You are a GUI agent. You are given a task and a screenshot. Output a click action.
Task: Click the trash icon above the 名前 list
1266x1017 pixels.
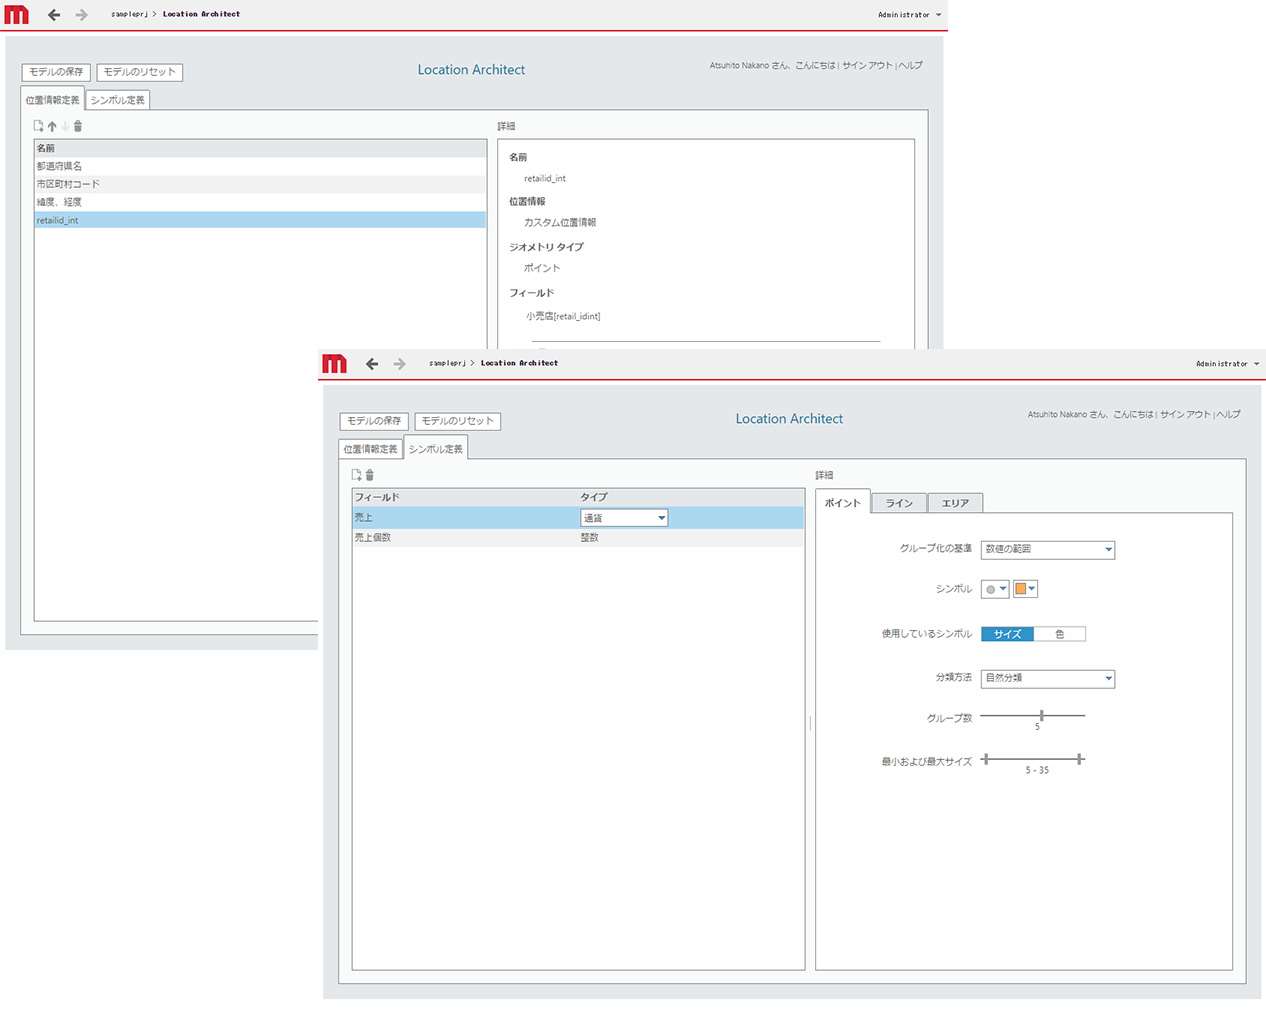tap(78, 126)
